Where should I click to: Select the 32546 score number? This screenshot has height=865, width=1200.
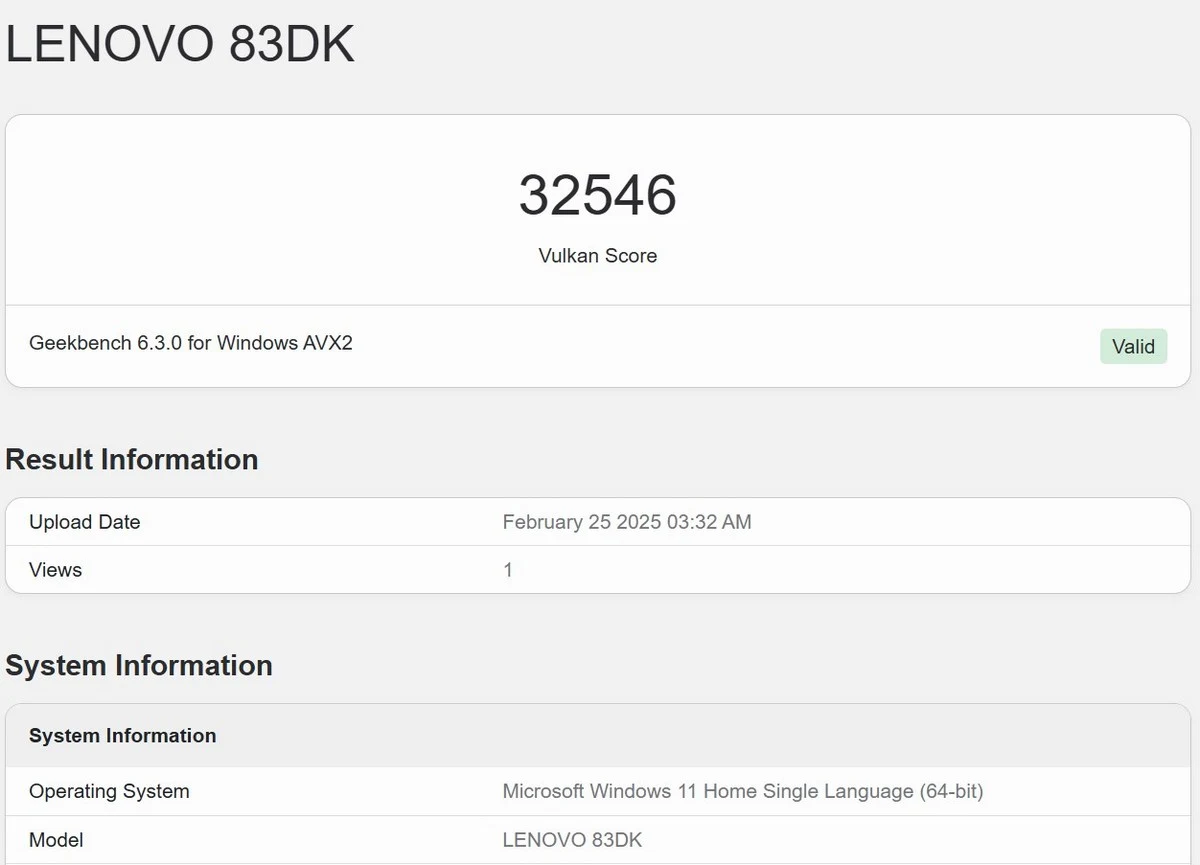tap(597, 195)
